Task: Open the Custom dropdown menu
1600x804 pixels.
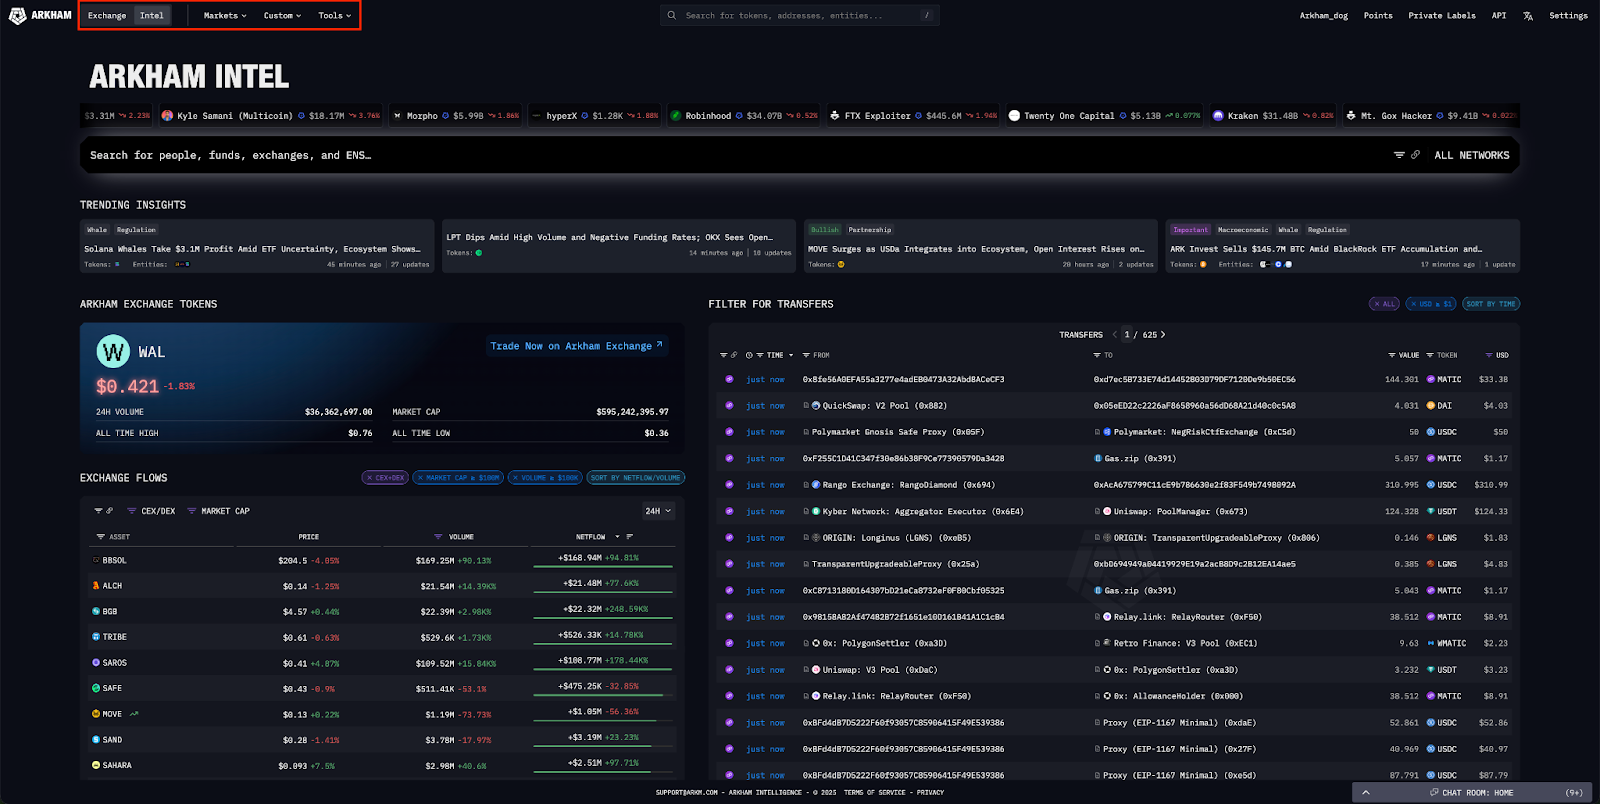Action: (282, 16)
